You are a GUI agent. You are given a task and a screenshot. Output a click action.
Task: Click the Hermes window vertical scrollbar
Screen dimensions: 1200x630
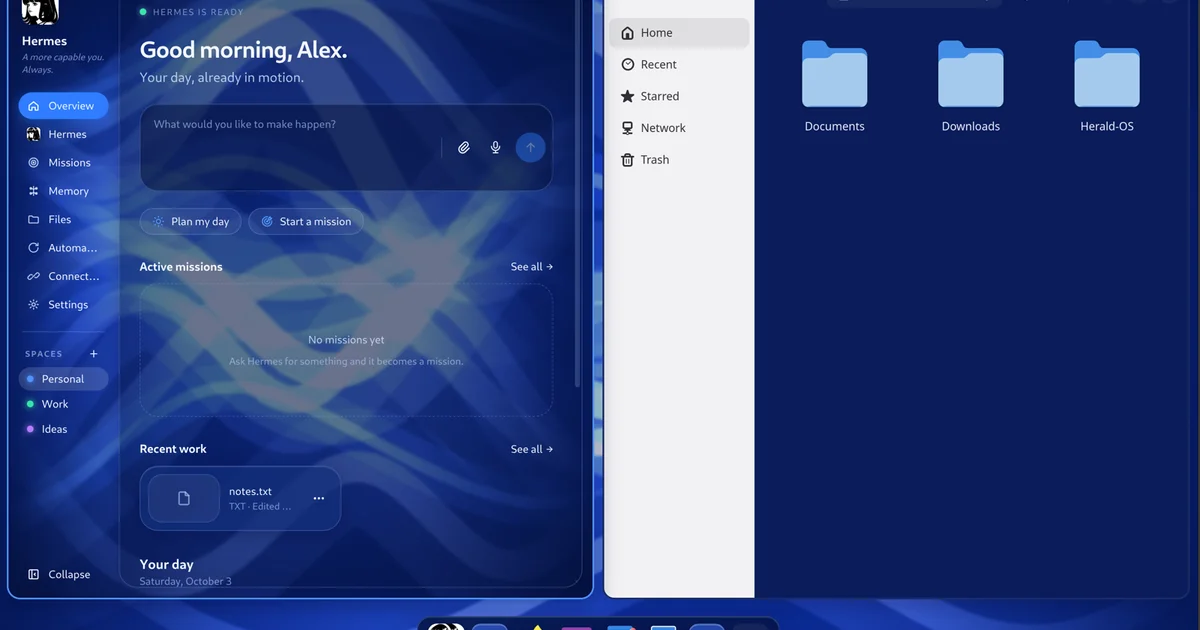(x=577, y=195)
